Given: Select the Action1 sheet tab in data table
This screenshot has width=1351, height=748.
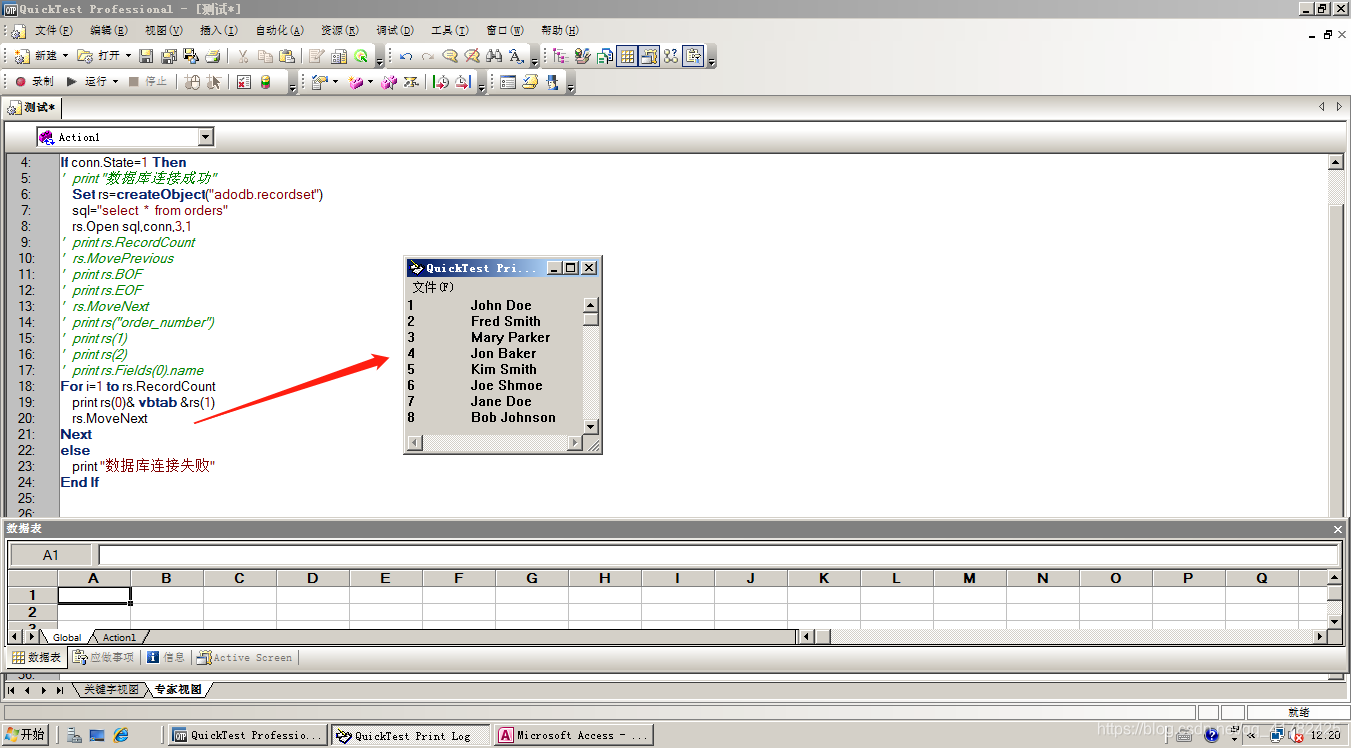Looking at the screenshot, I should point(119,637).
